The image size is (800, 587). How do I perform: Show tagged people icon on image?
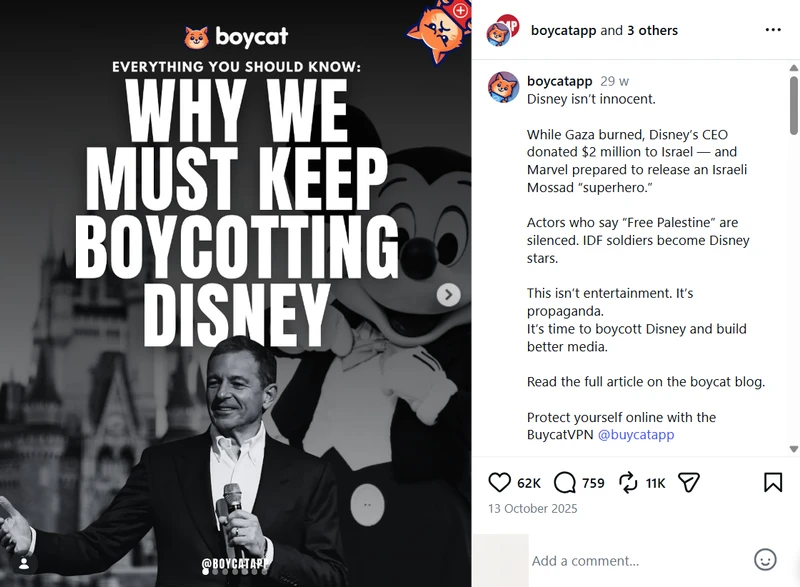pos(24,564)
